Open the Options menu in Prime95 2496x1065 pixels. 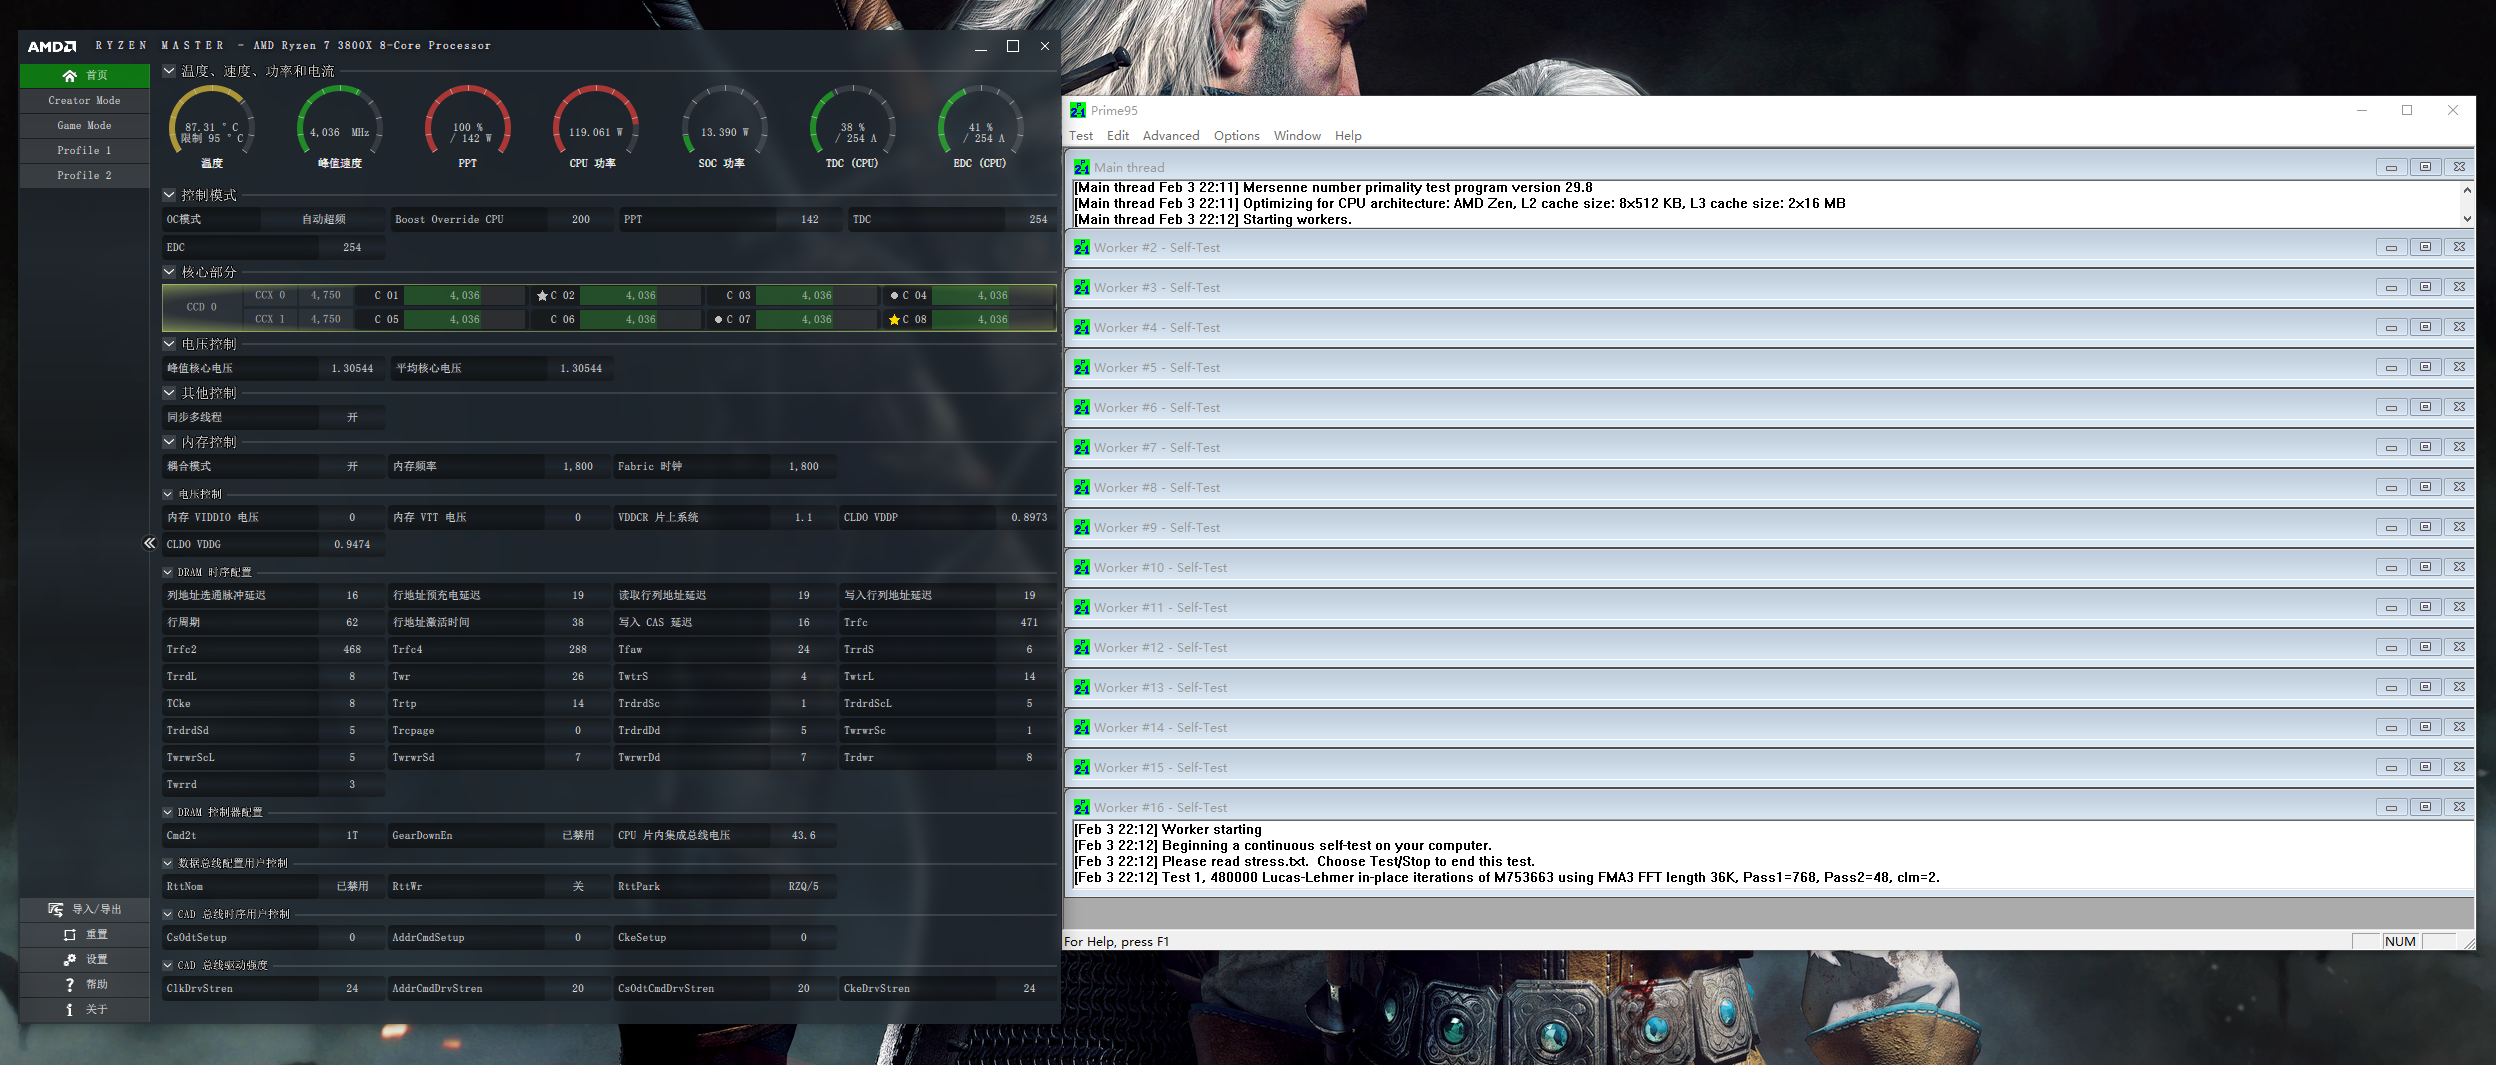click(x=1237, y=136)
